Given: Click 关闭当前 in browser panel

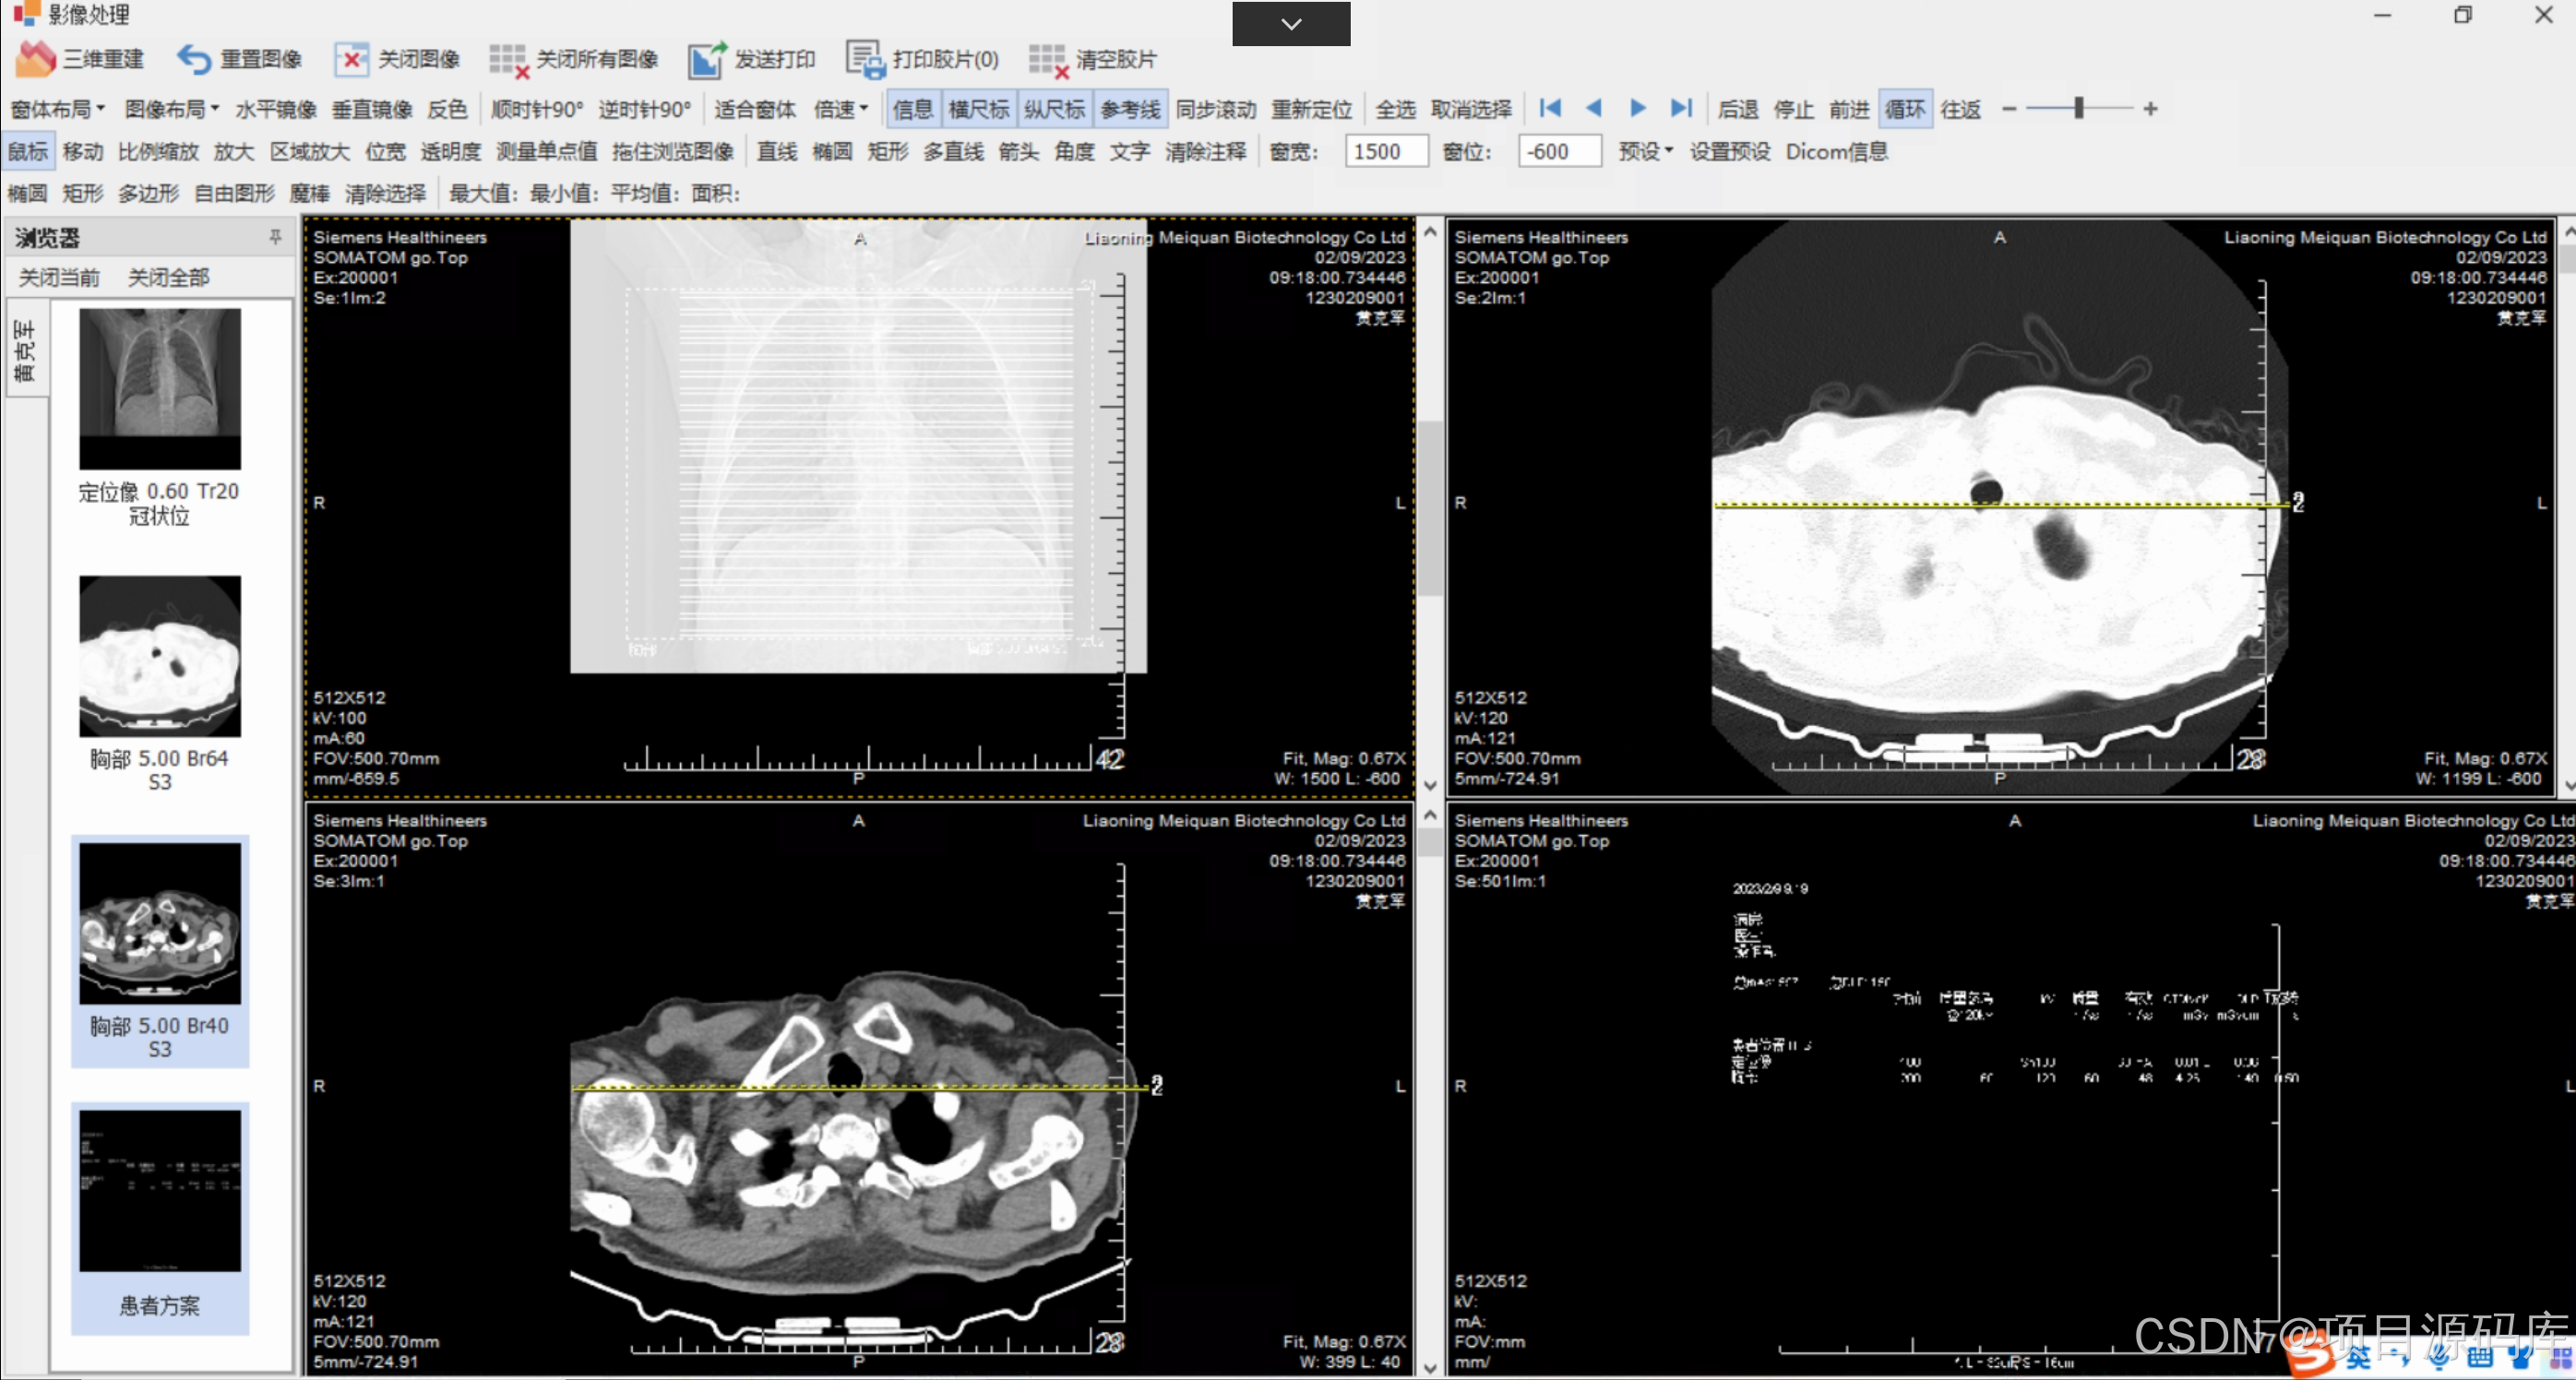Looking at the screenshot, I should [x=60, y=277].
